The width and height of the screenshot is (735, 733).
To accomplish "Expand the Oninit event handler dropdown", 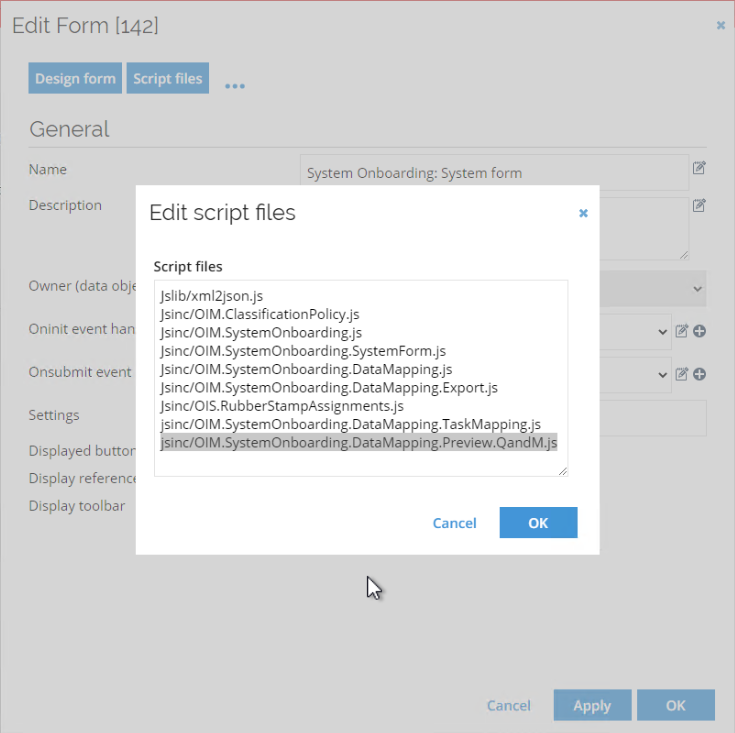I will pyautogui.click(x=662, y=332).
